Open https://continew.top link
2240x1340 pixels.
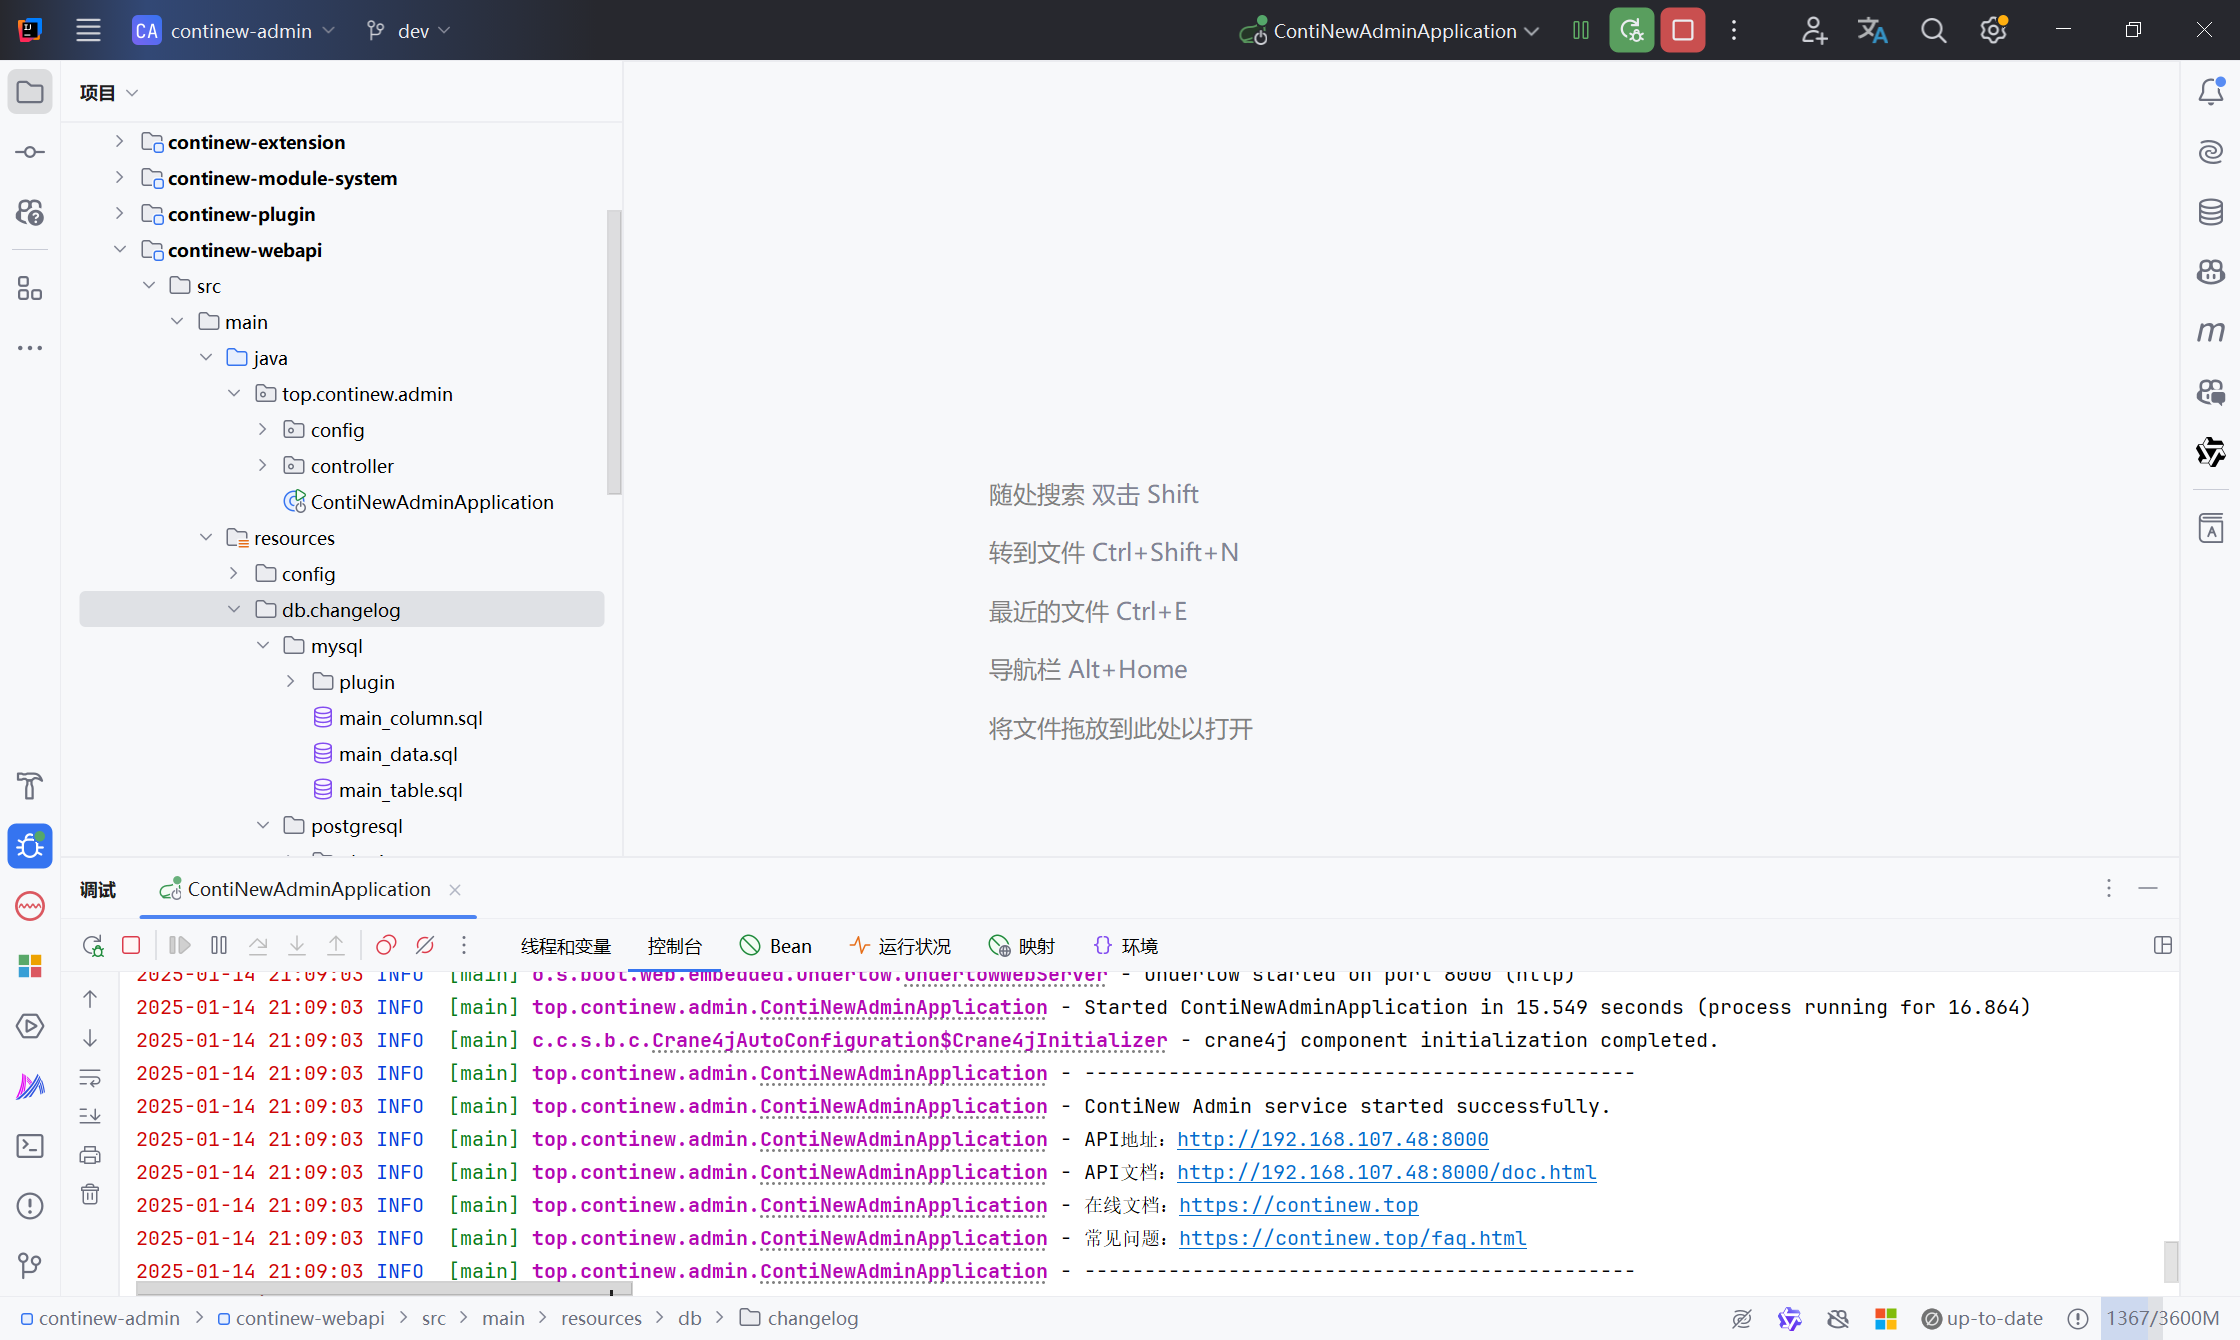(1298, 1205)
